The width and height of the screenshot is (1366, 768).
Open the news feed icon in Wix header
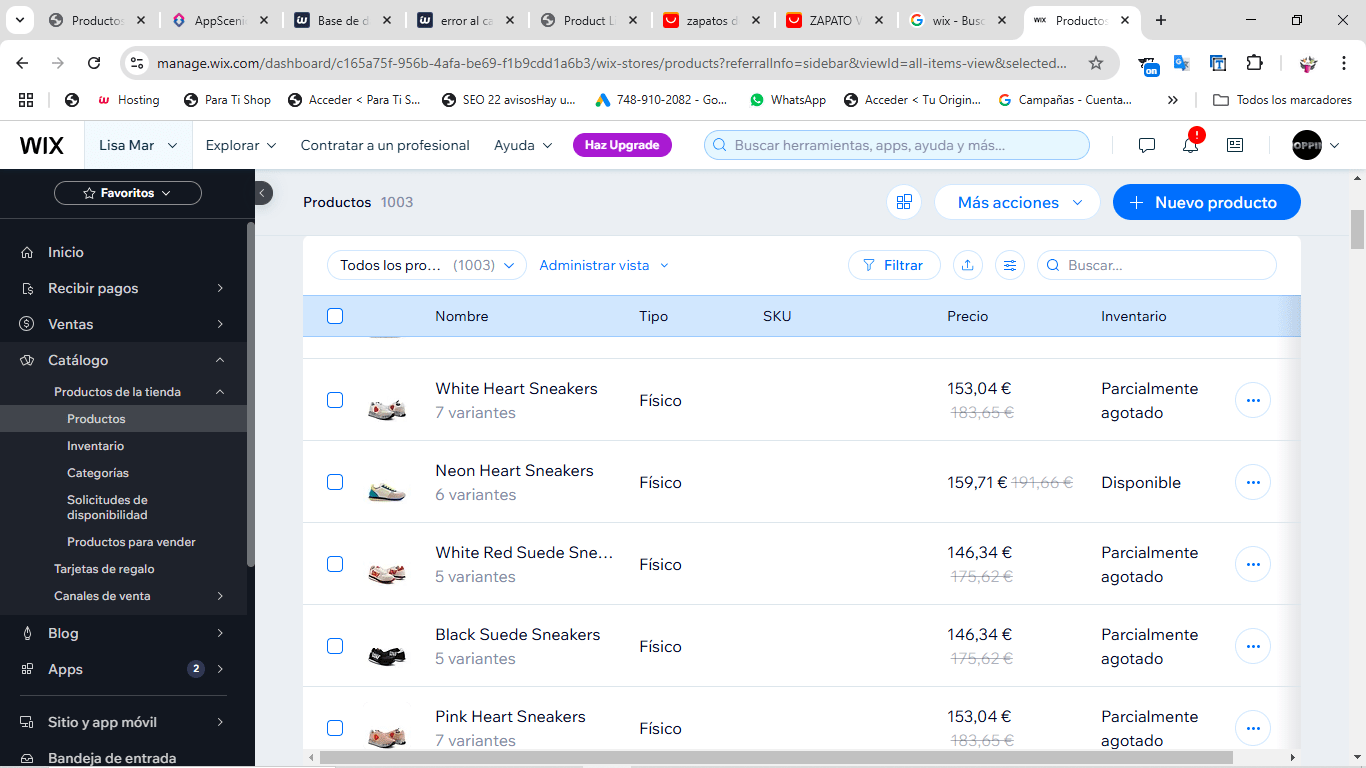1235,145
